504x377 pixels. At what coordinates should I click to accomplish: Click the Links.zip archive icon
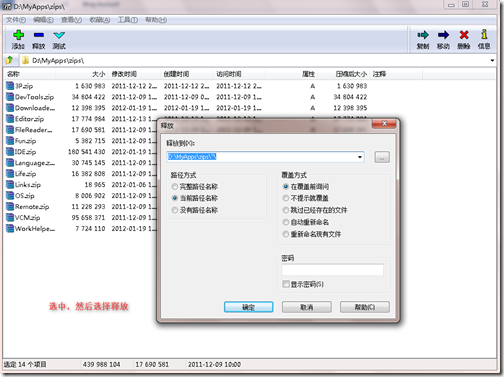pyautogui.click(x=10, y=185)
